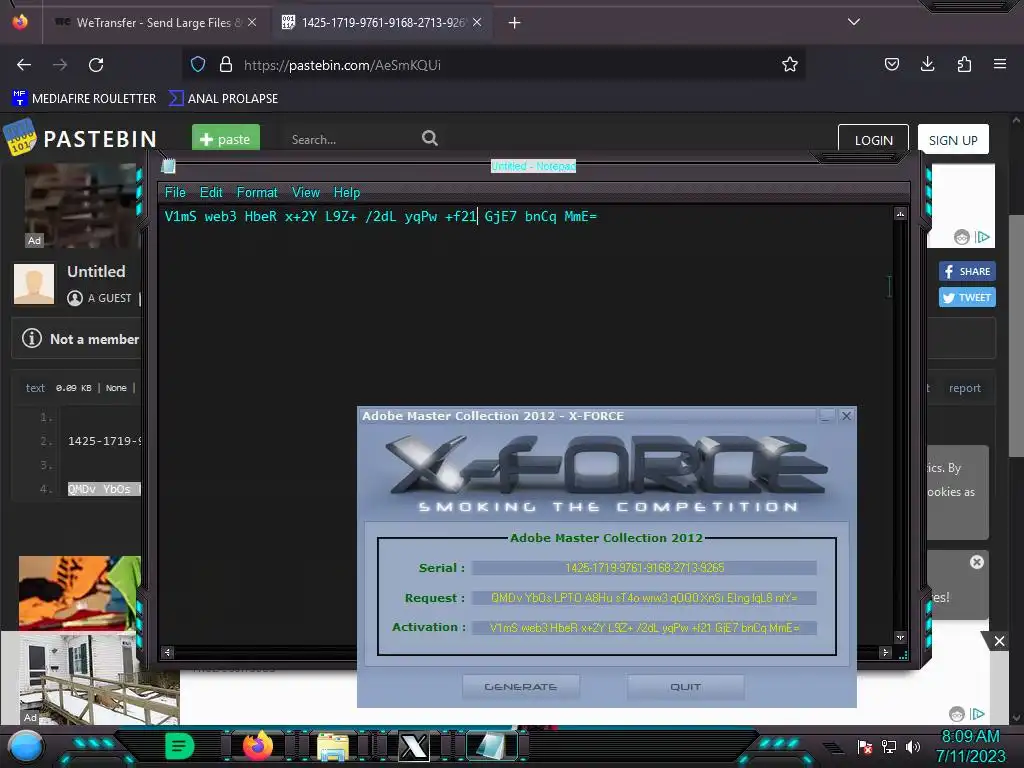
Task: Click Notepad's scroll left arrow
Action: pos(167,652)
